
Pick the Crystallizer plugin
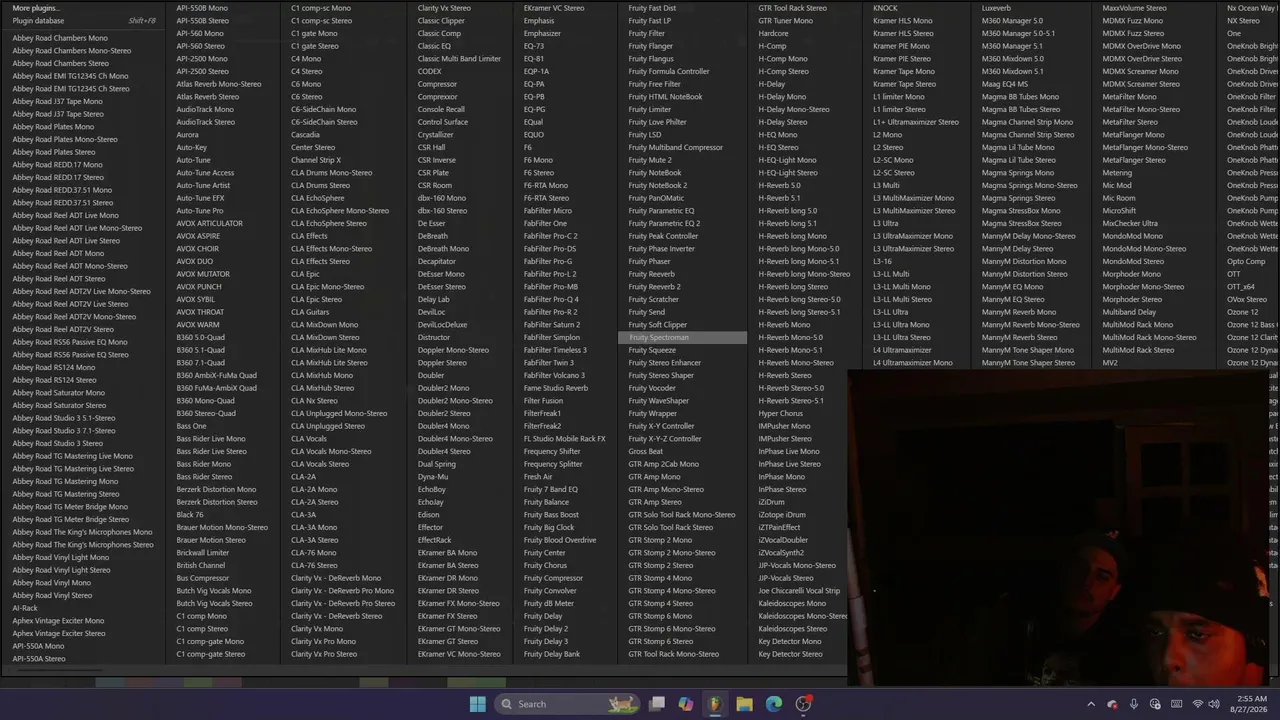pos(436,135)
